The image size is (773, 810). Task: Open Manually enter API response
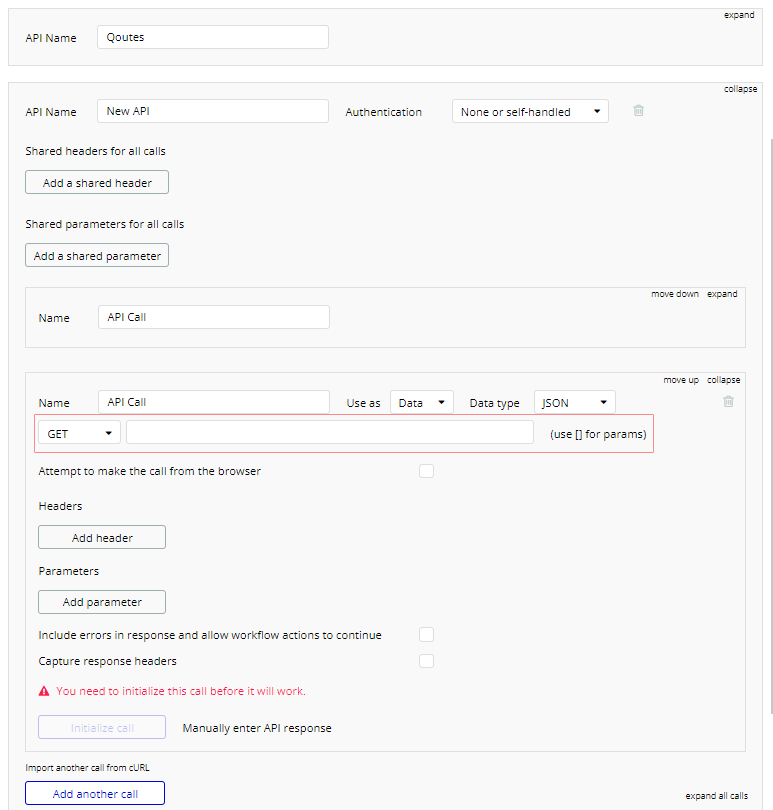pos(257,728)
